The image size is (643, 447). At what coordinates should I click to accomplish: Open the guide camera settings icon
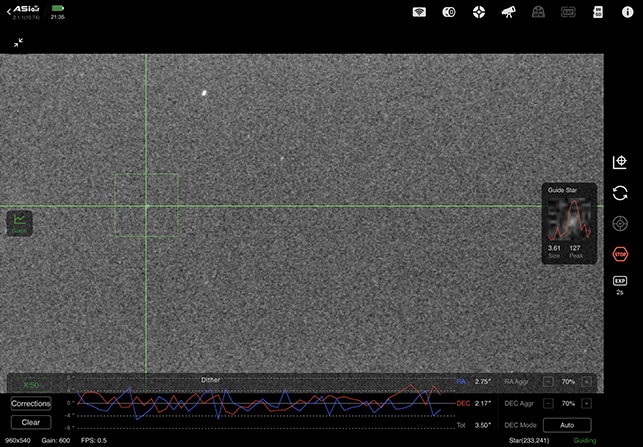point(449,12)
